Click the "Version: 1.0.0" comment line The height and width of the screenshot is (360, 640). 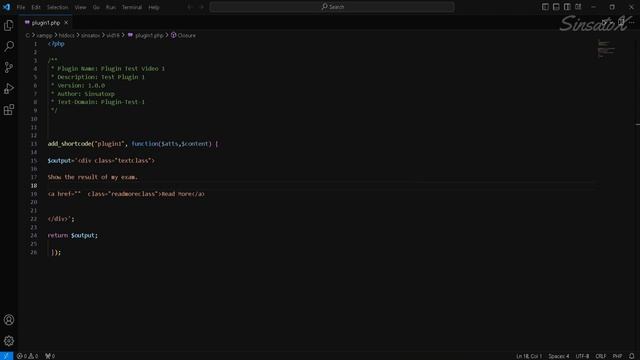coord(78,85)
